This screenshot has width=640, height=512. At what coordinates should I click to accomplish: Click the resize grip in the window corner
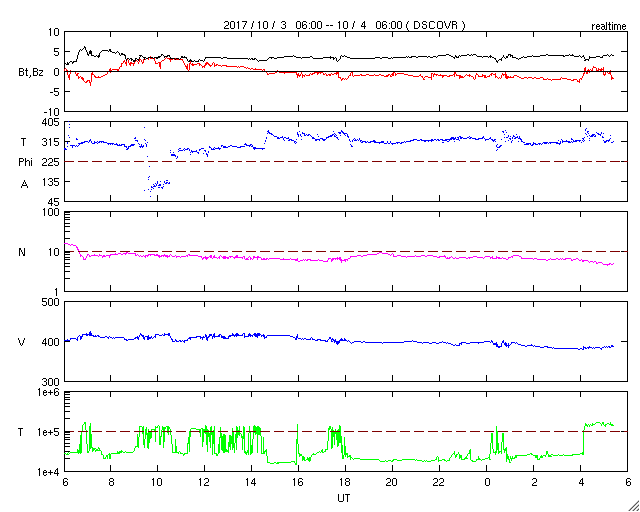(x=633, y=506)
